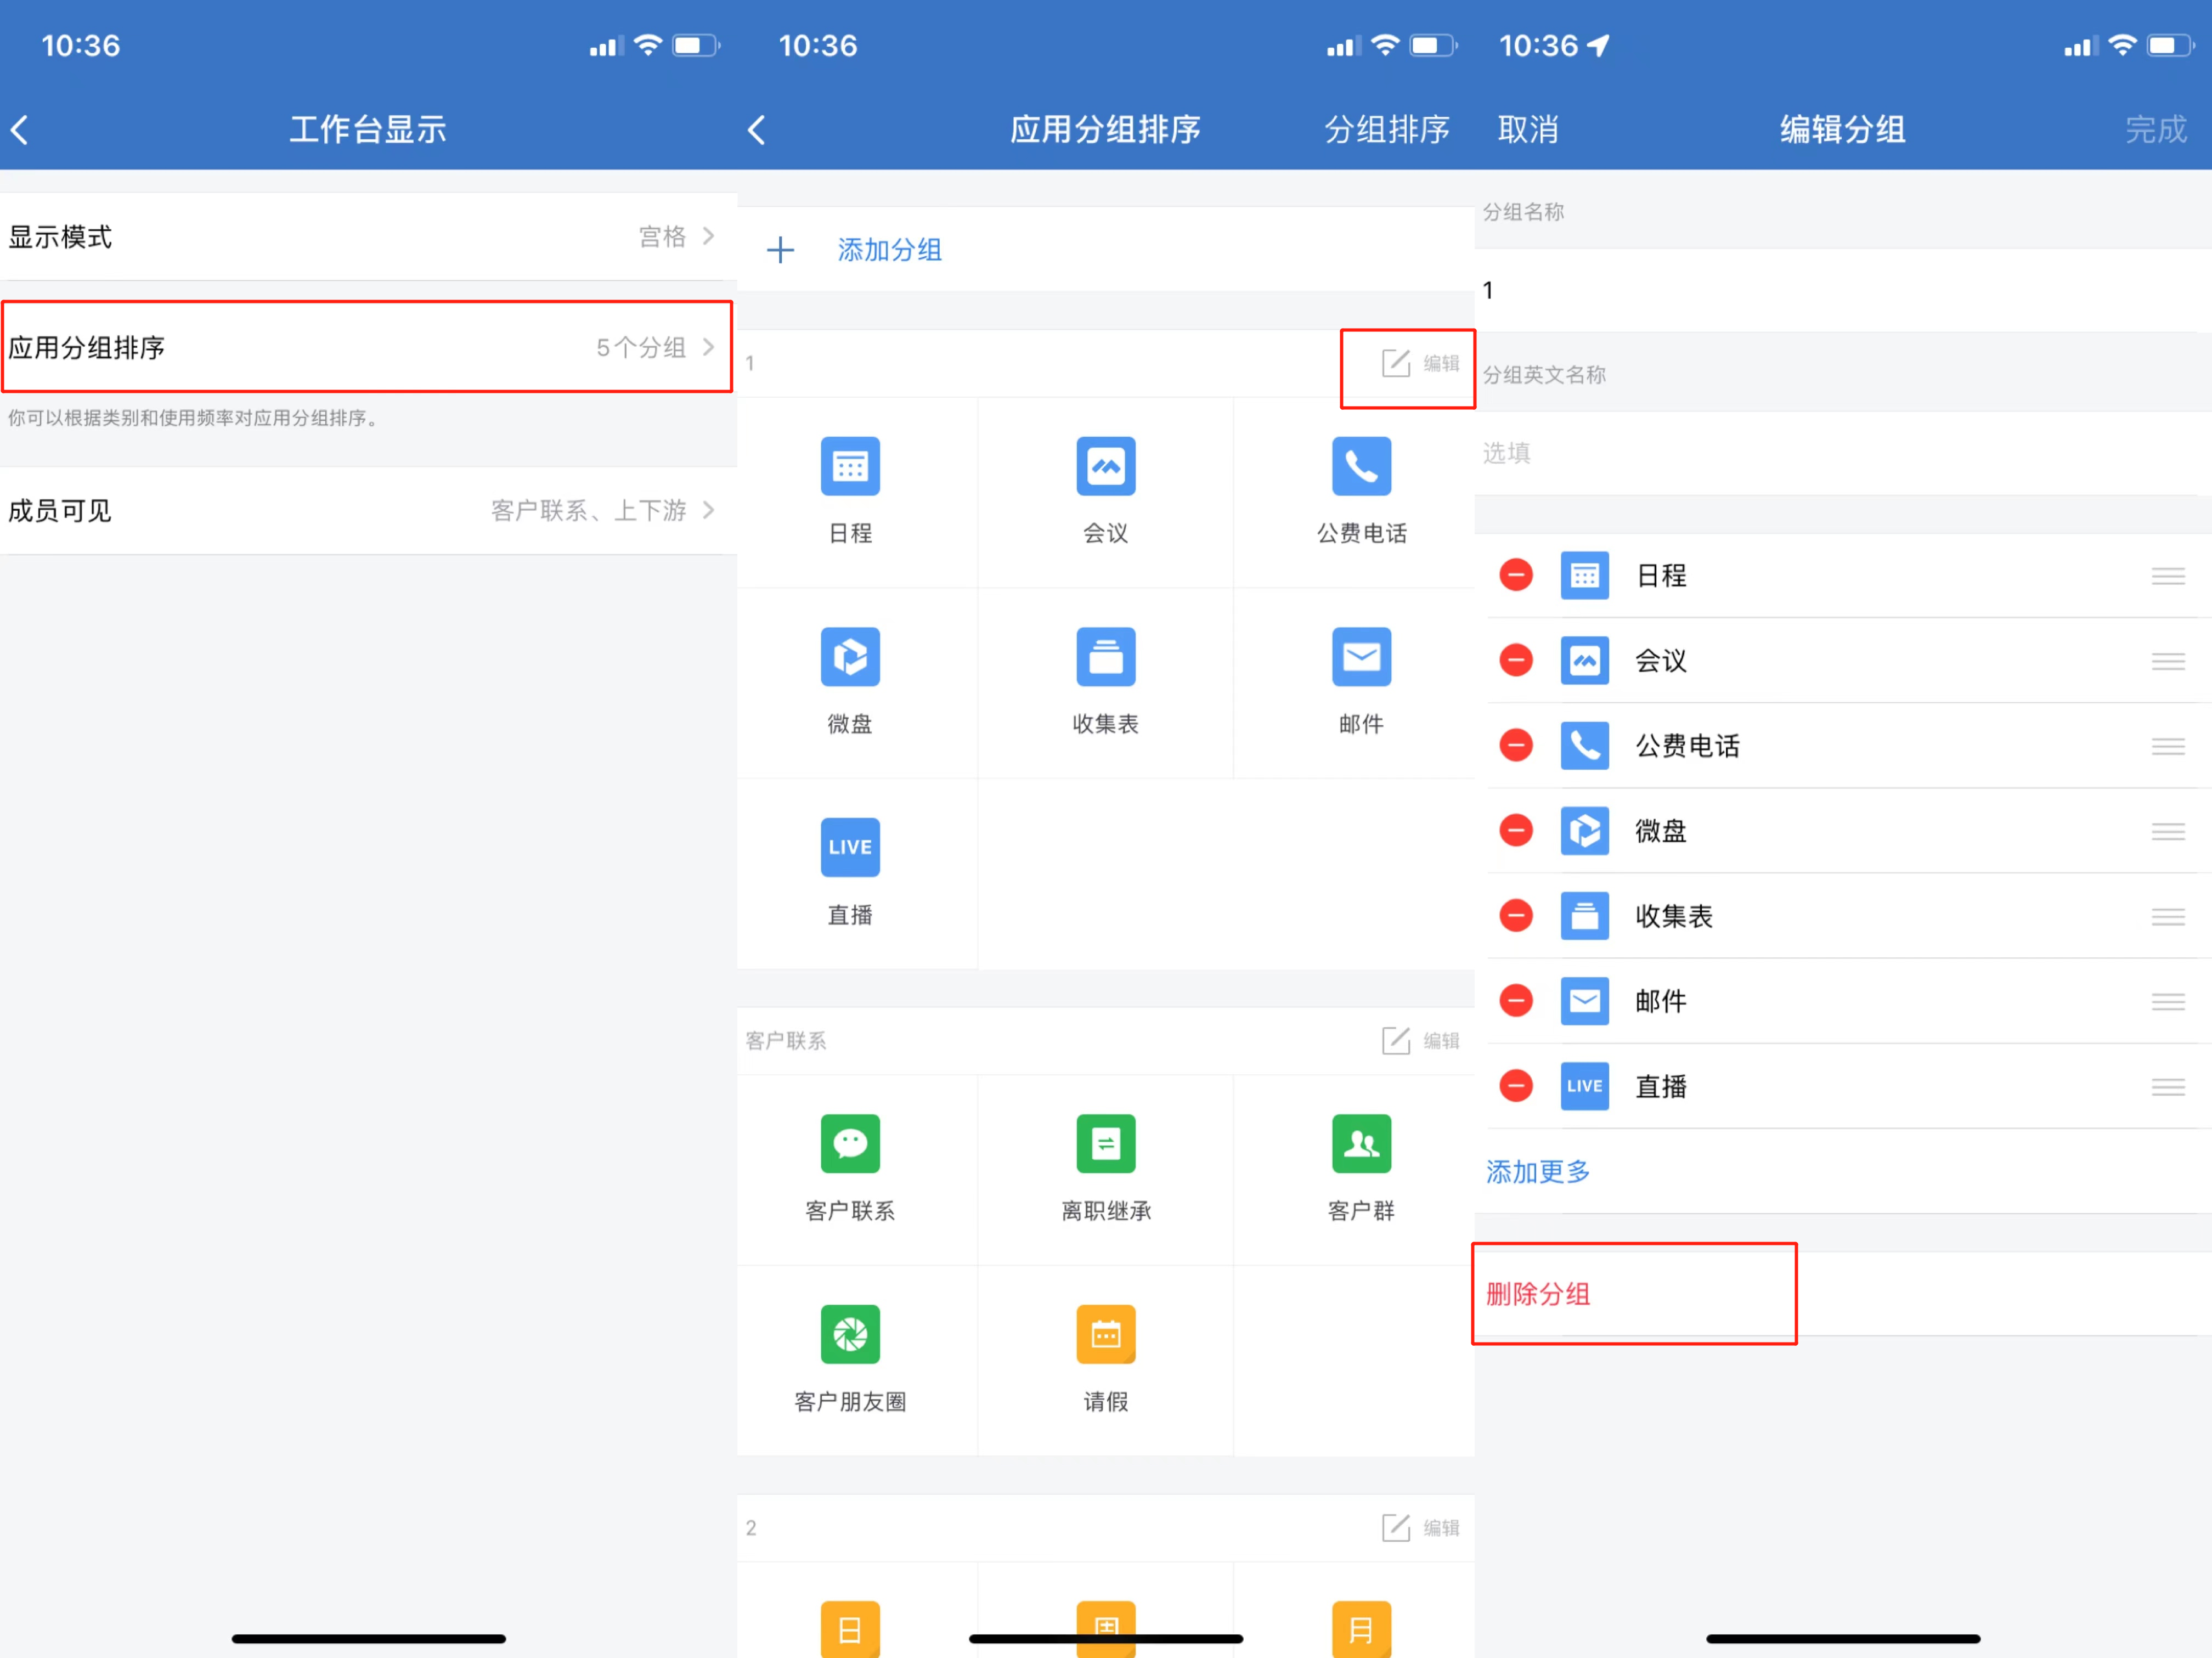Remove 微盘 with its red minus button
Viewport: 2212px width, 1658px height.
tap(1516, 830)
